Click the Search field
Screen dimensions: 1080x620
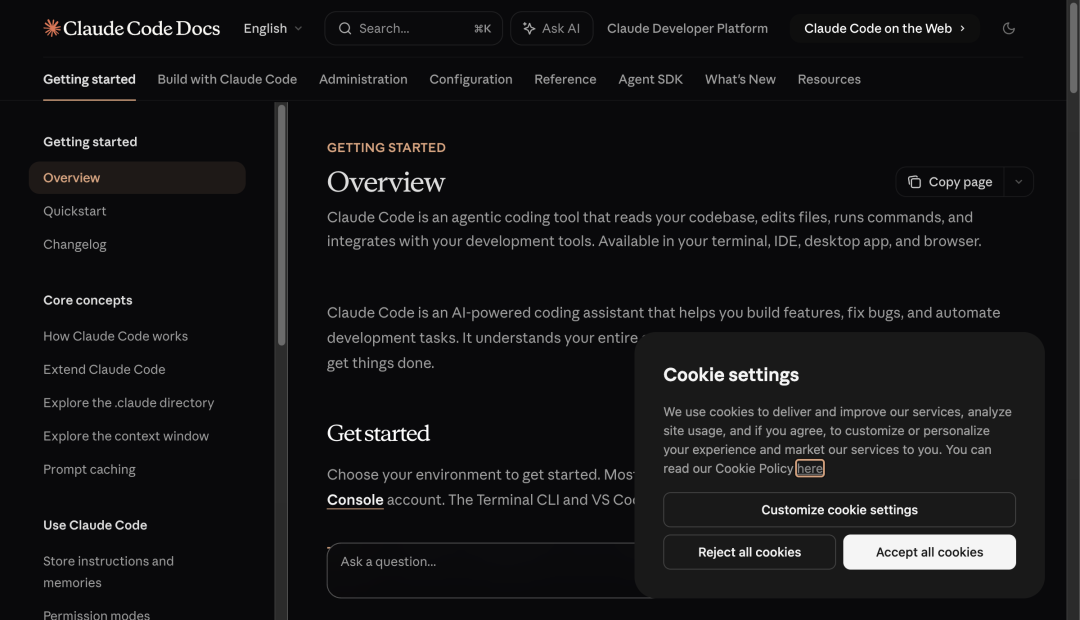[x=413, y=28]
